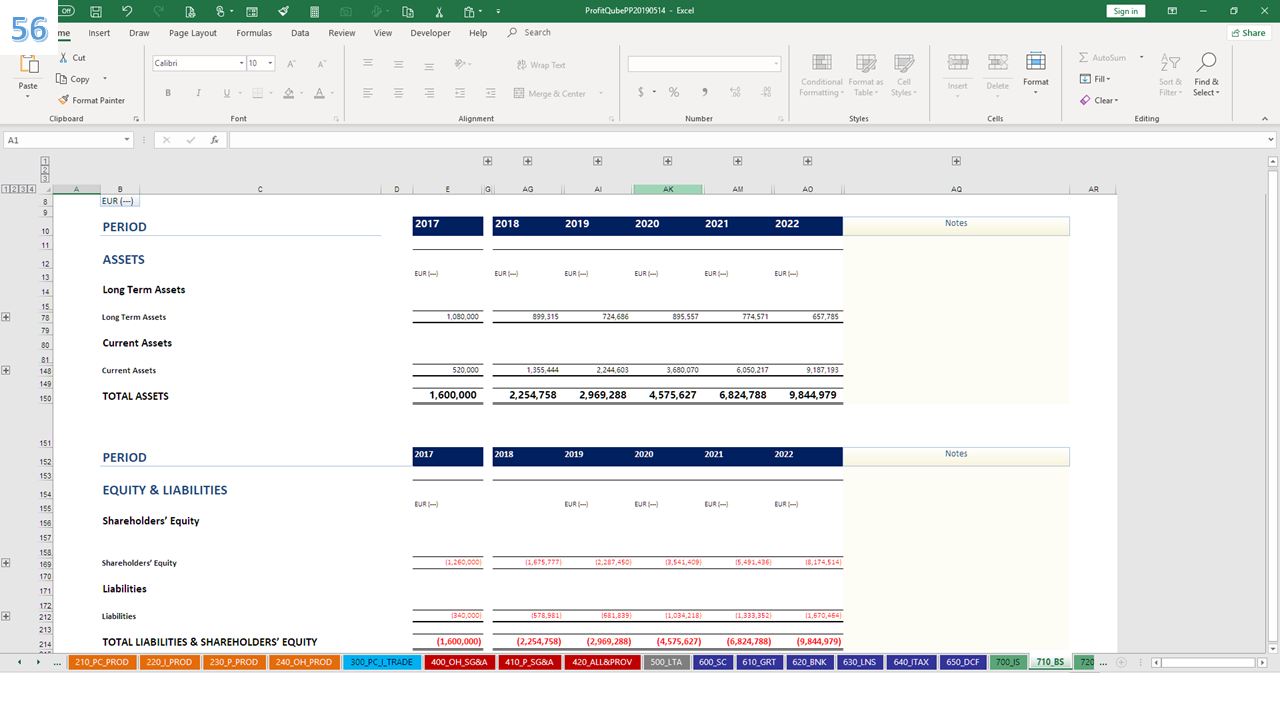
Task: Click the Insert Function fx button
Action: tap(214, 140)
